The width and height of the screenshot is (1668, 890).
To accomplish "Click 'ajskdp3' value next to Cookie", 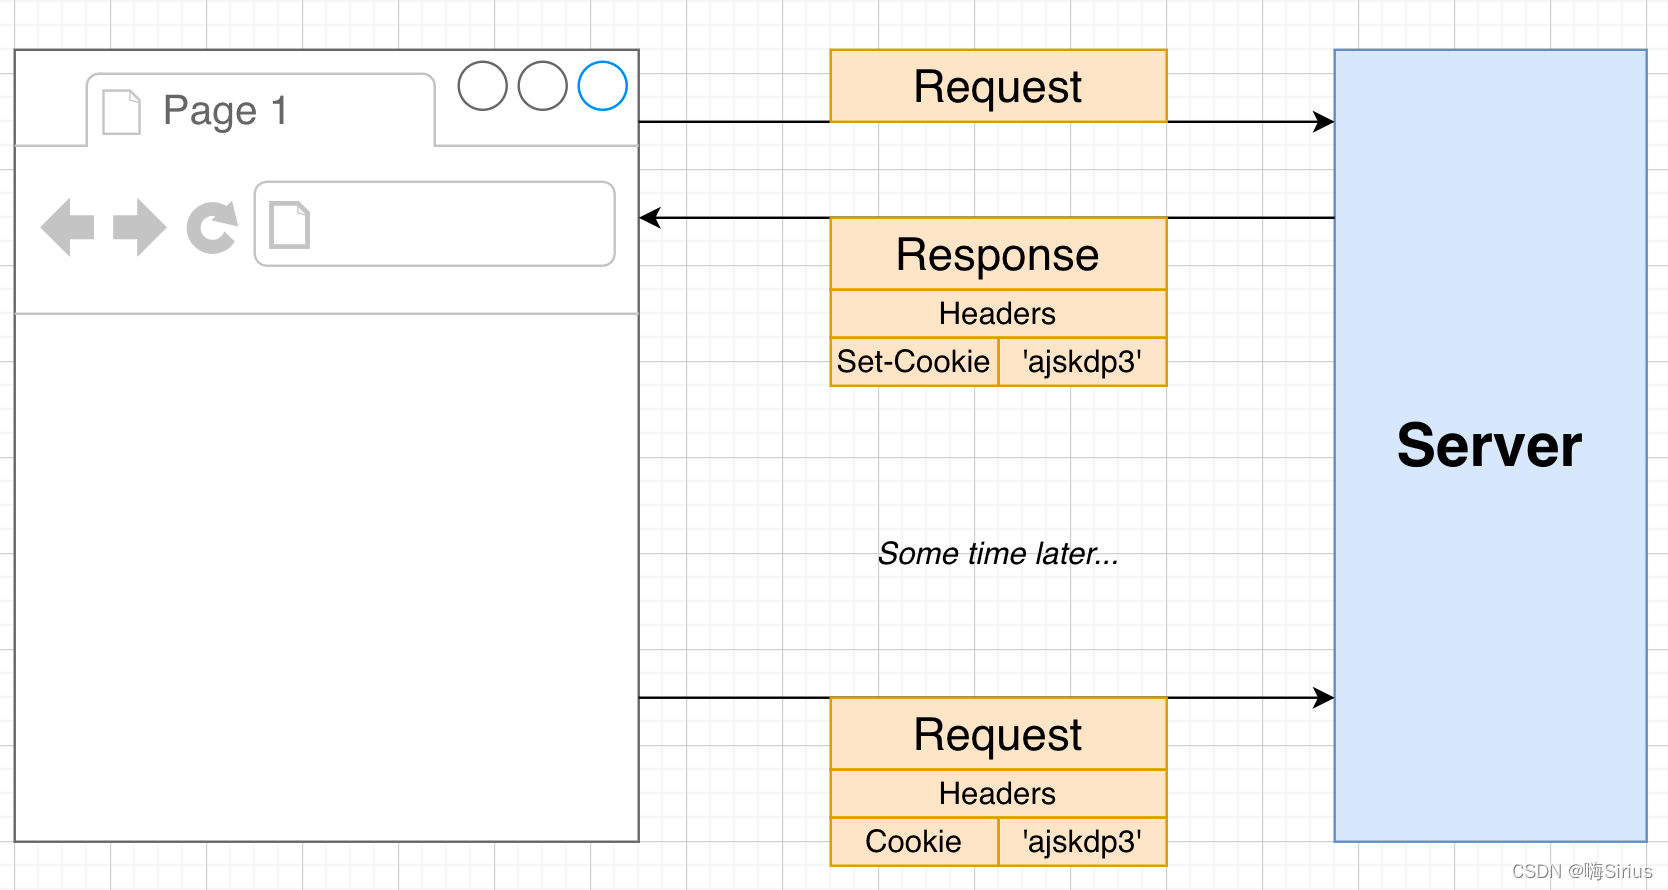I will (1083, 842).
